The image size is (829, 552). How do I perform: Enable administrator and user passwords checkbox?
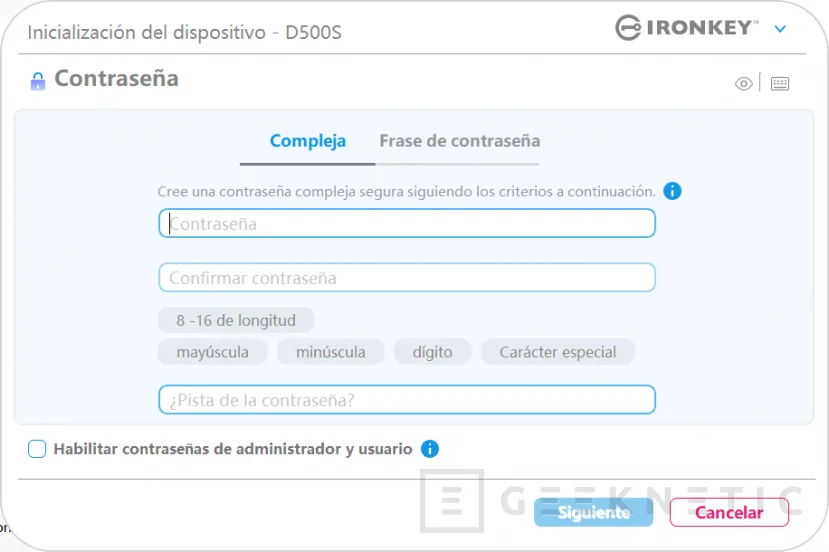tap(37, 449)
